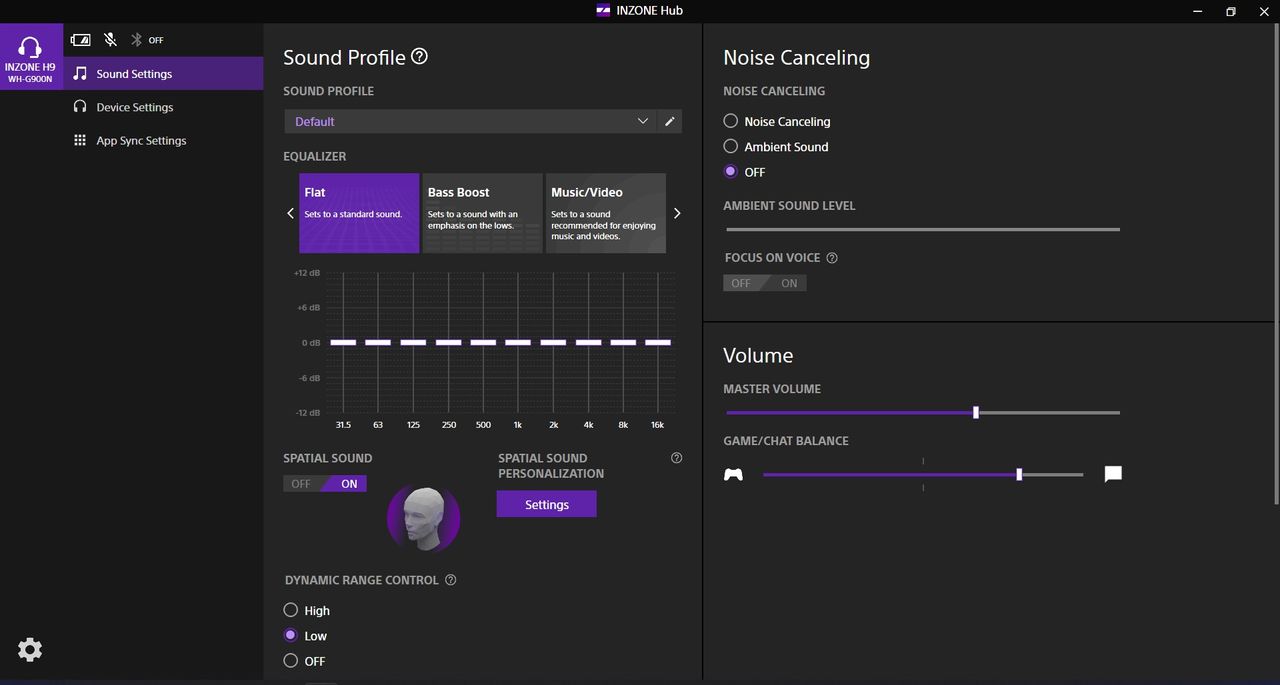
Task: Select OFF under Noise Canceling
Action: pyautogui.click(x=744, y=172)
